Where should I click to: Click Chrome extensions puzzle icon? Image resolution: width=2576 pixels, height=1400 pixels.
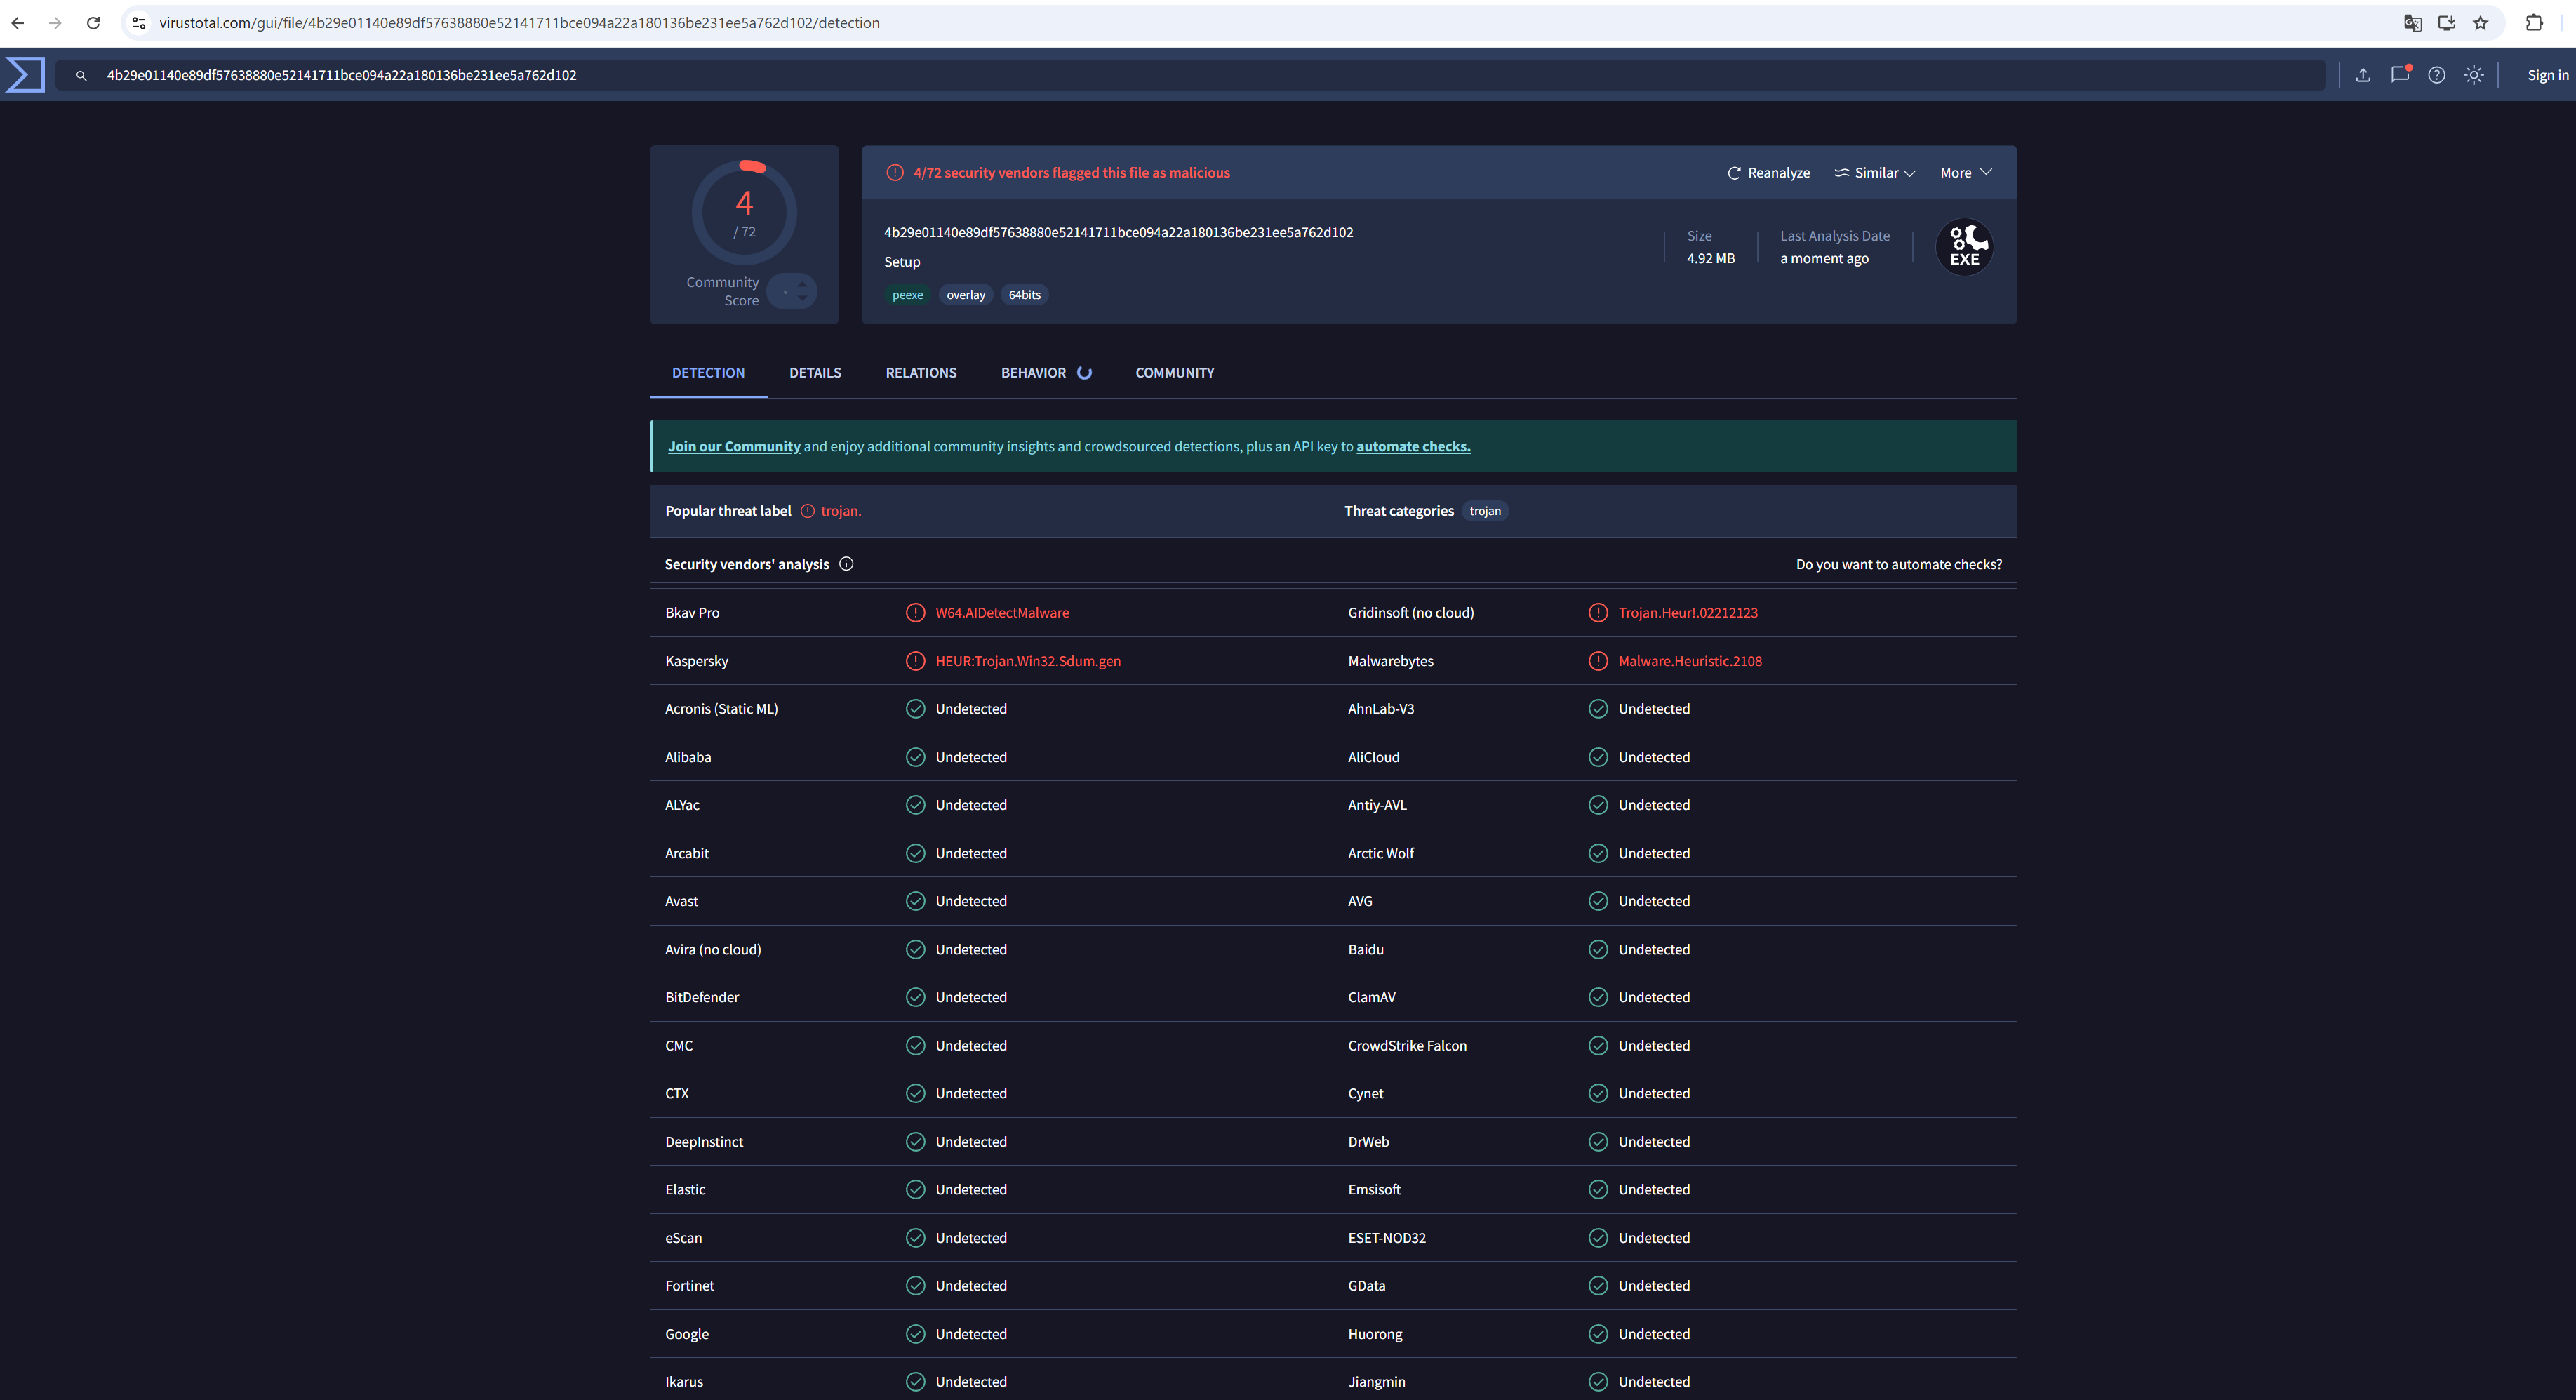(x=2534, y=23)
